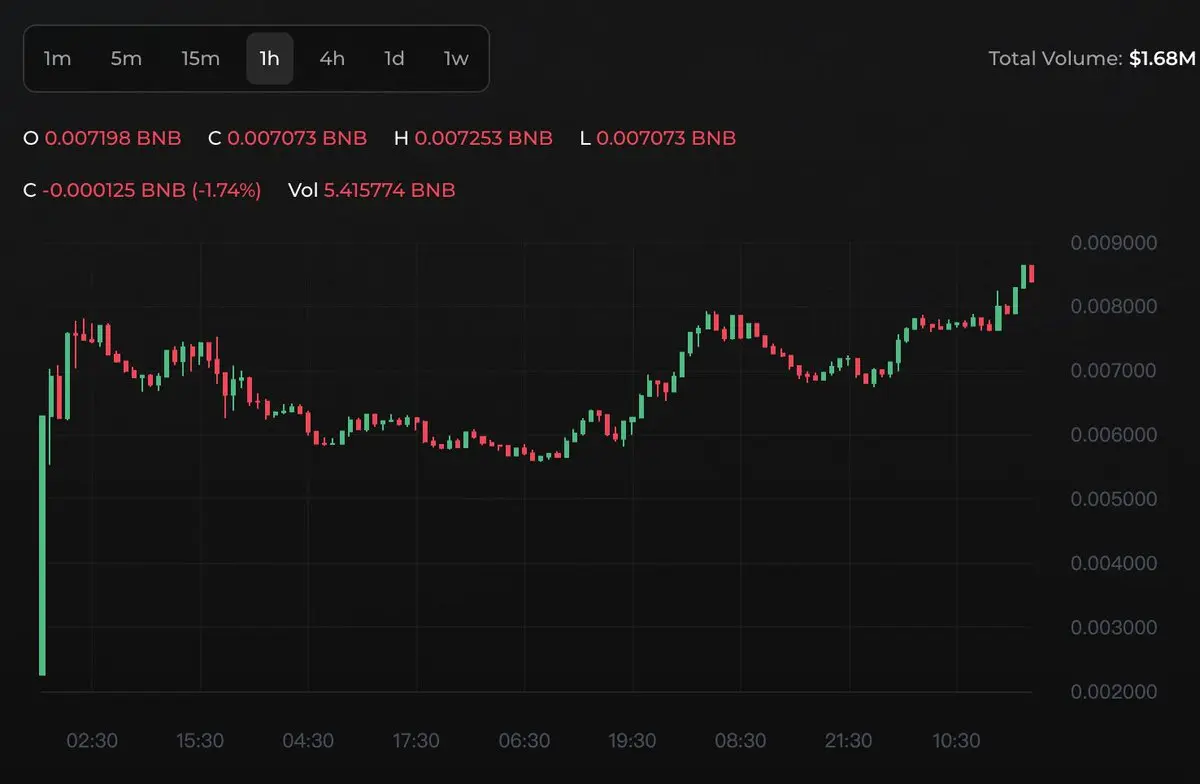Click the 10:30 time axis label

point(956,741)
